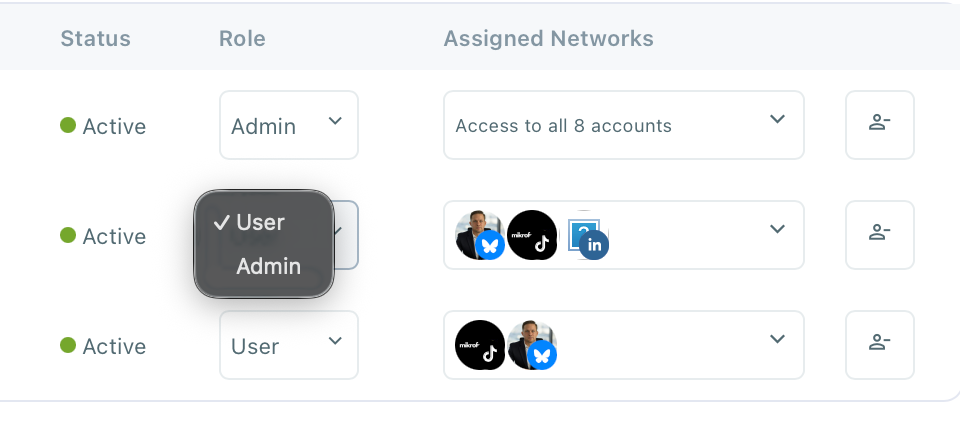Click remove-user icon in bottom row
This screenshot has height=438, width=960.
pyautogui.click(x=879, y=345)
